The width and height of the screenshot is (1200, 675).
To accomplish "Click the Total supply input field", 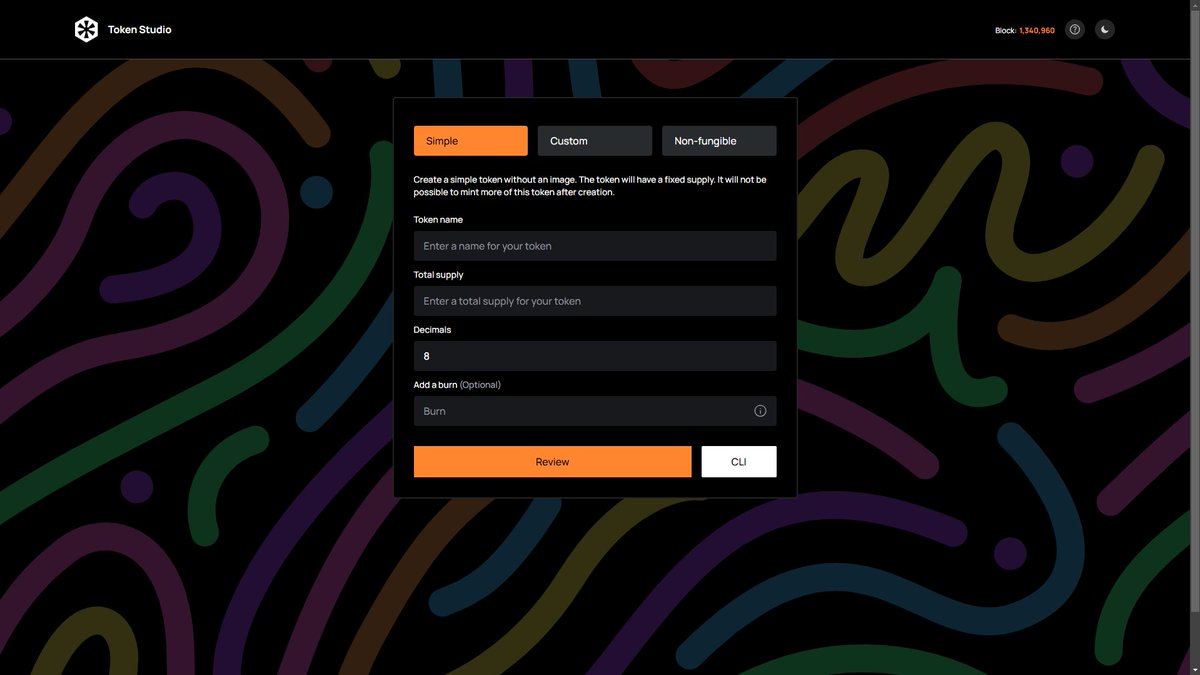I will point(595,301).
